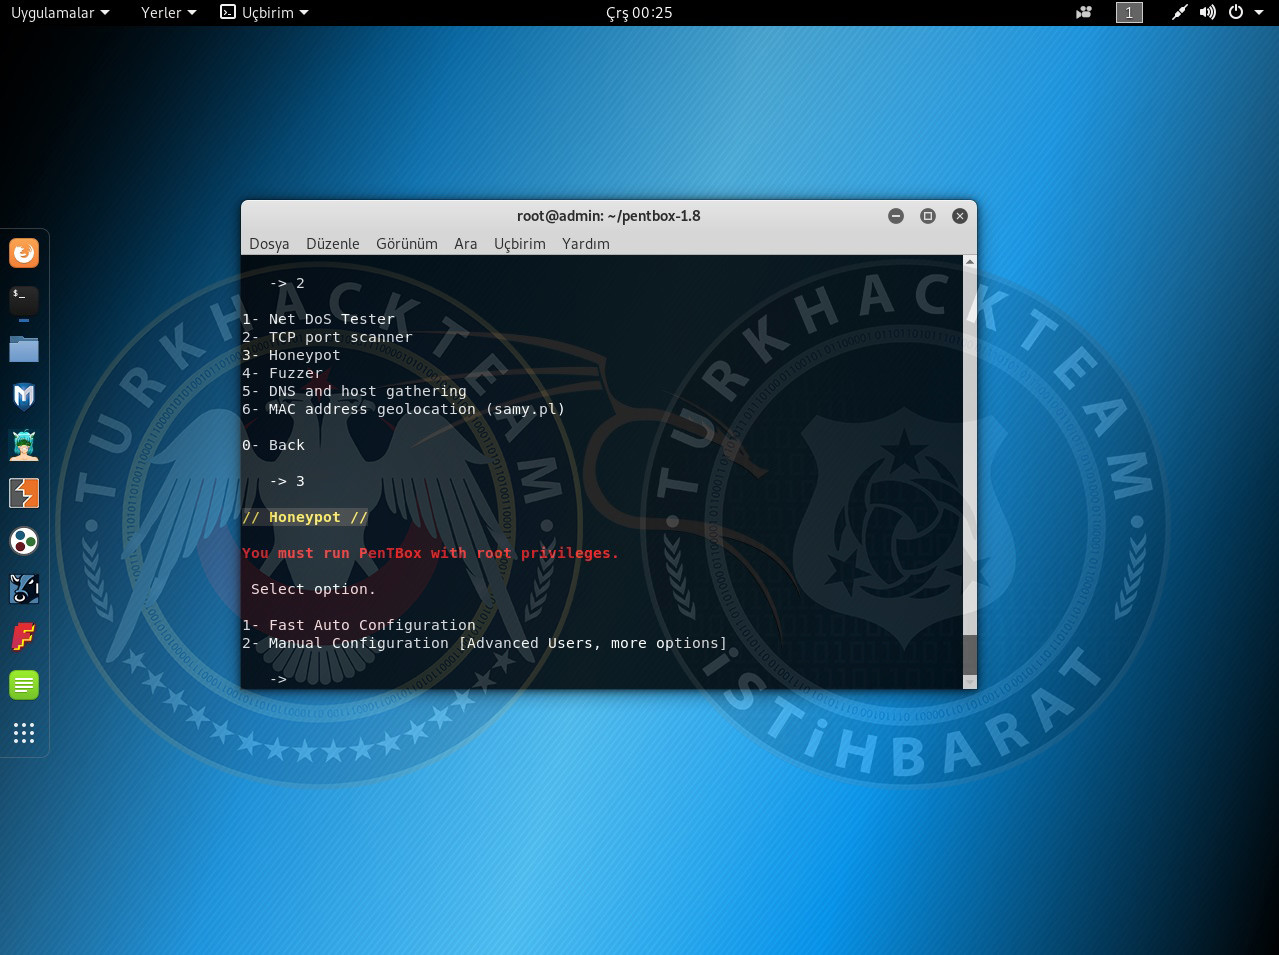Screen dimensions: 1279x955
Task: Click '1- Fast Auto Configuration' line
Action: (359, 625)
